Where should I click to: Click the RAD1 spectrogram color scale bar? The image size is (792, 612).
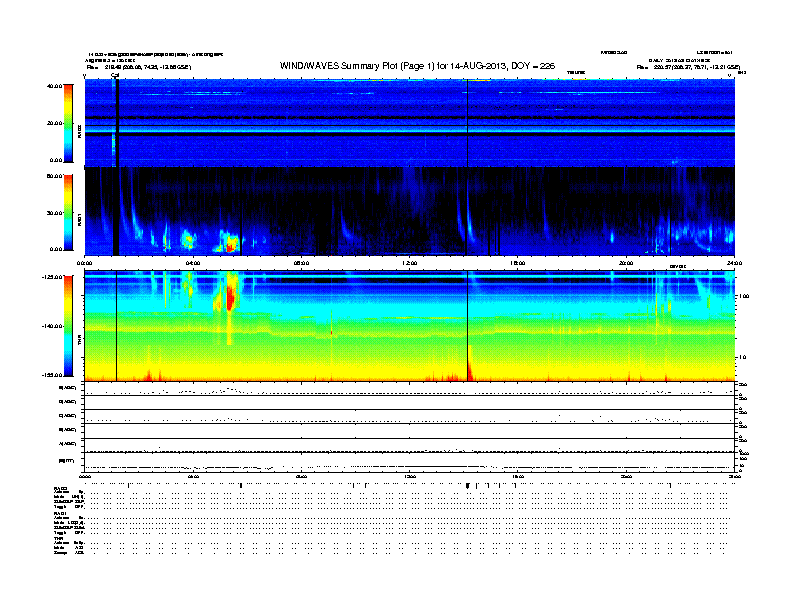68,213
